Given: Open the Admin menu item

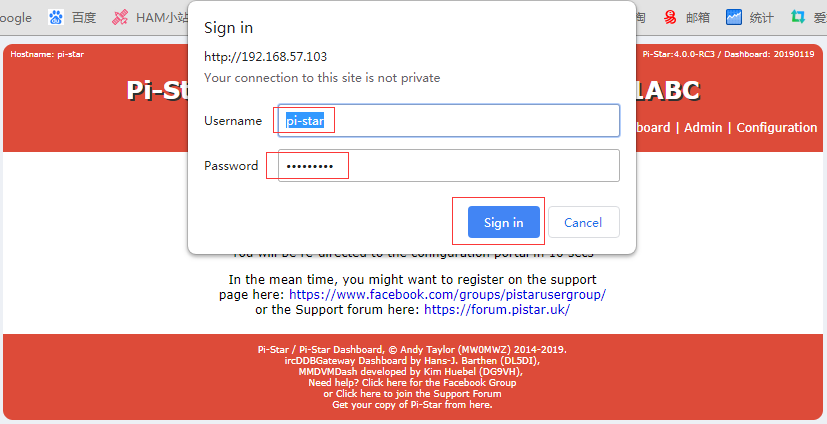Looking at the screenshot, I should [703, 128].
